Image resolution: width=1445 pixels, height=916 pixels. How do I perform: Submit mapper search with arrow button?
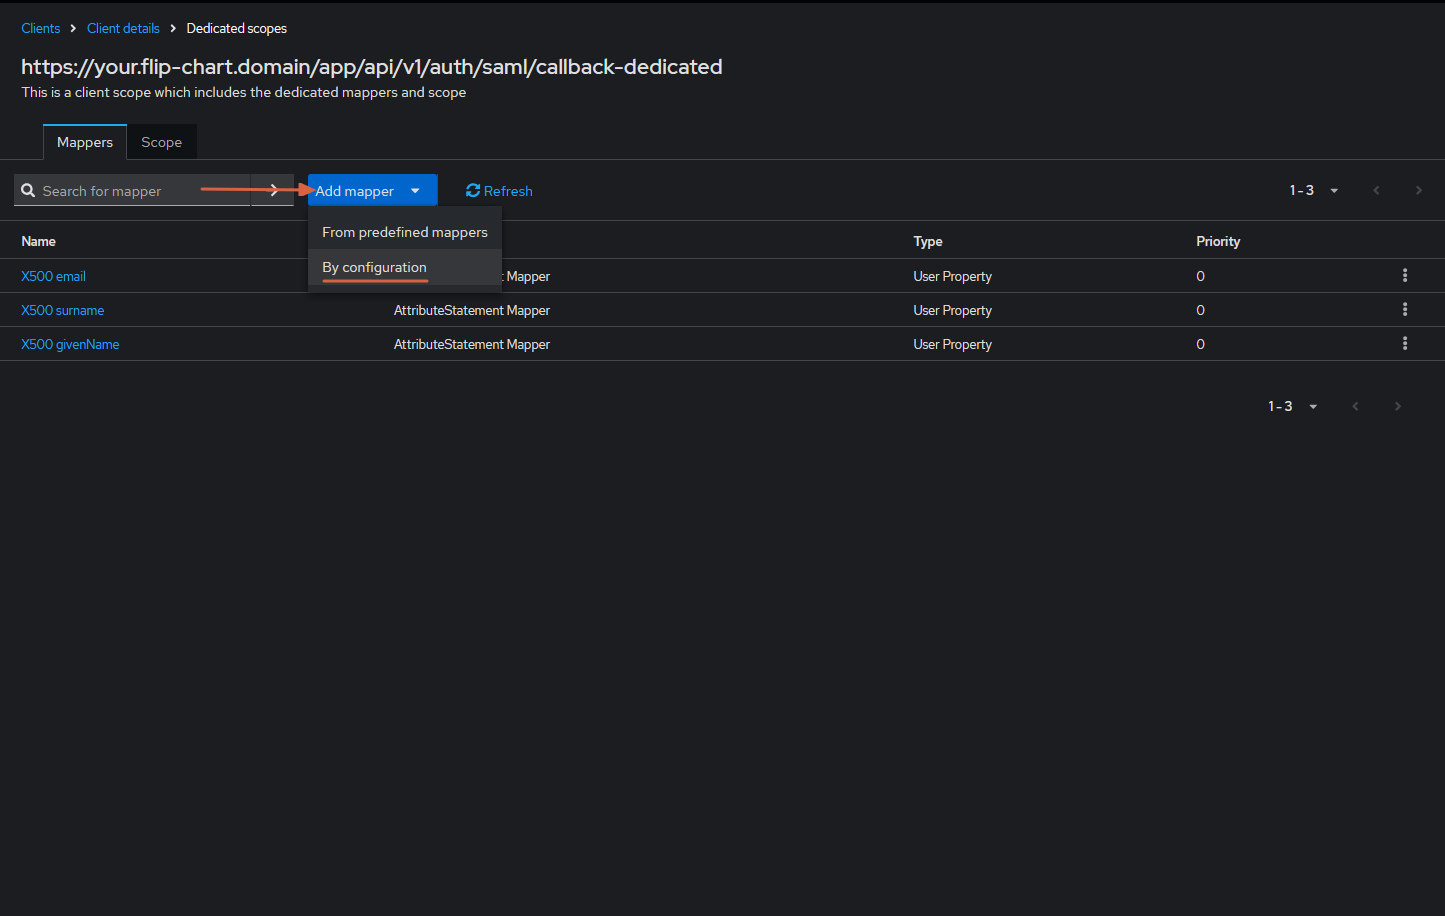click(x=273, y=190)
